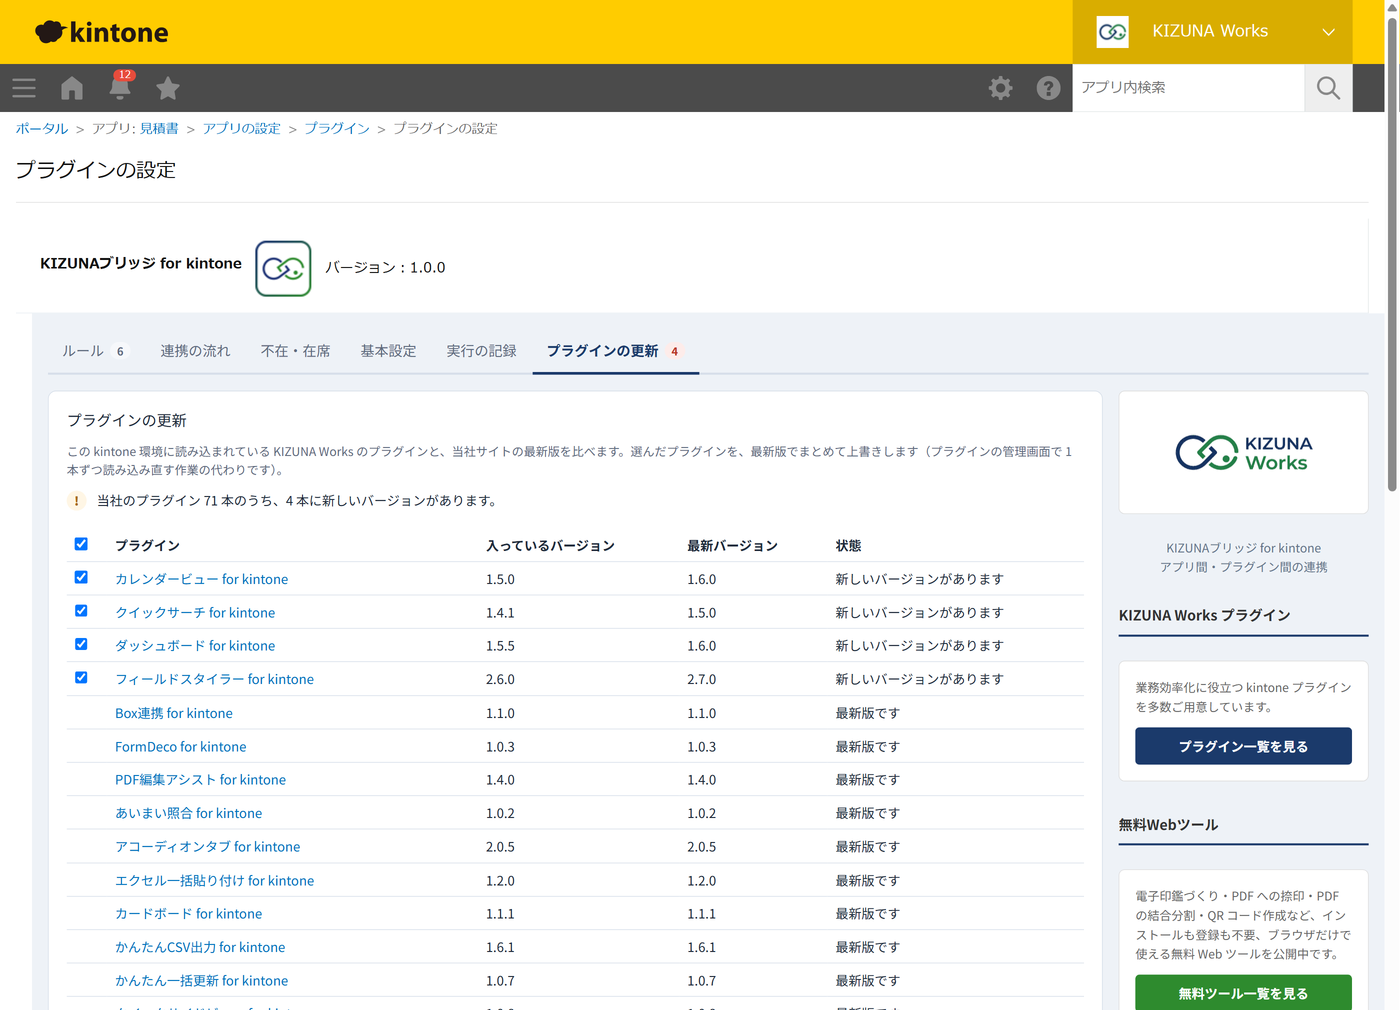Click the KIZUNA Works プラグイン heading
Screen dimensions: 1400x1010
(x=1204, y=615)
